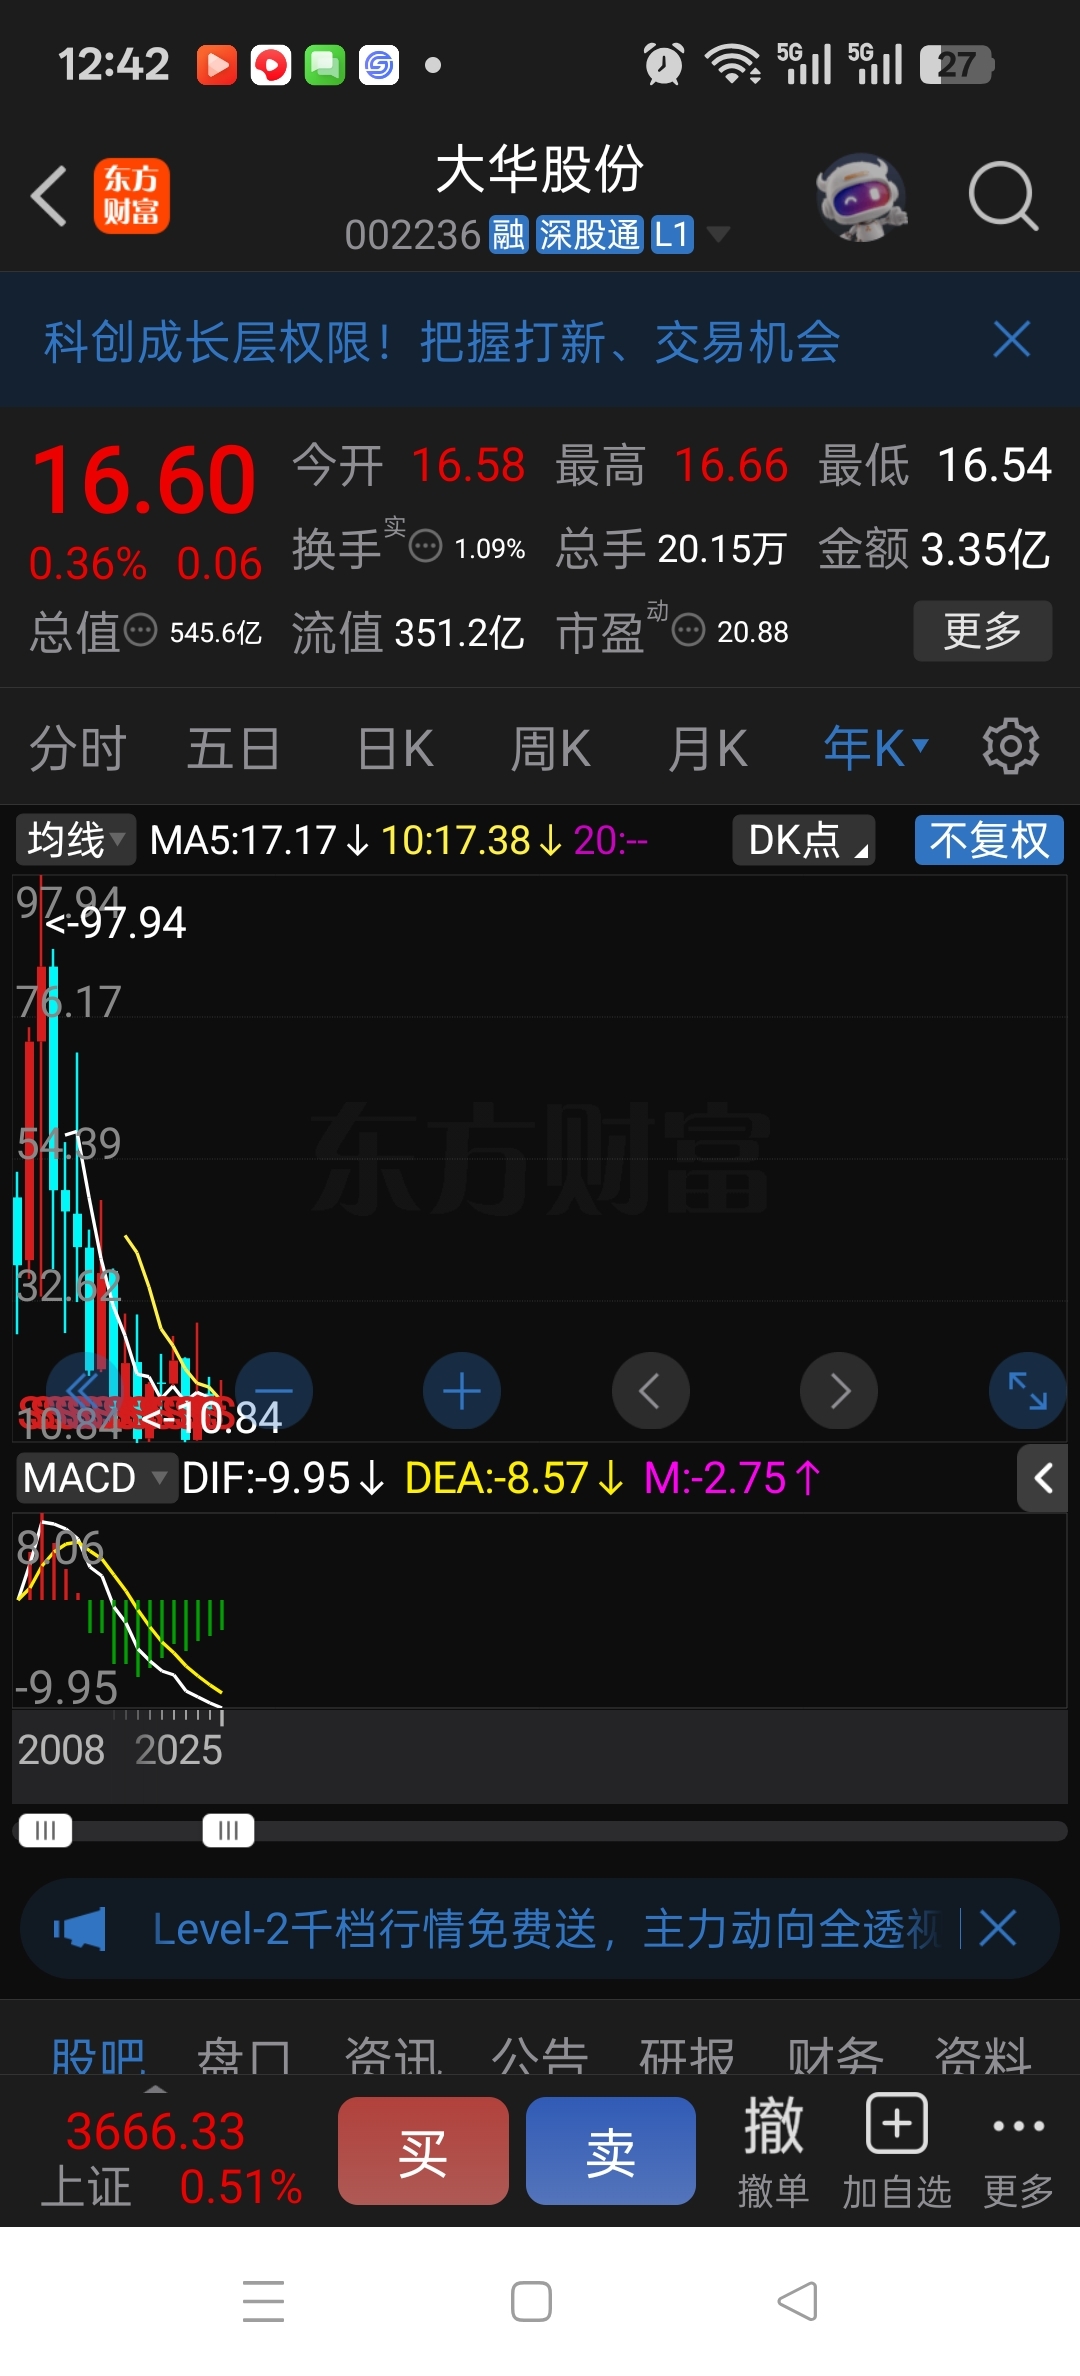Tap current price 16.60

144,480
